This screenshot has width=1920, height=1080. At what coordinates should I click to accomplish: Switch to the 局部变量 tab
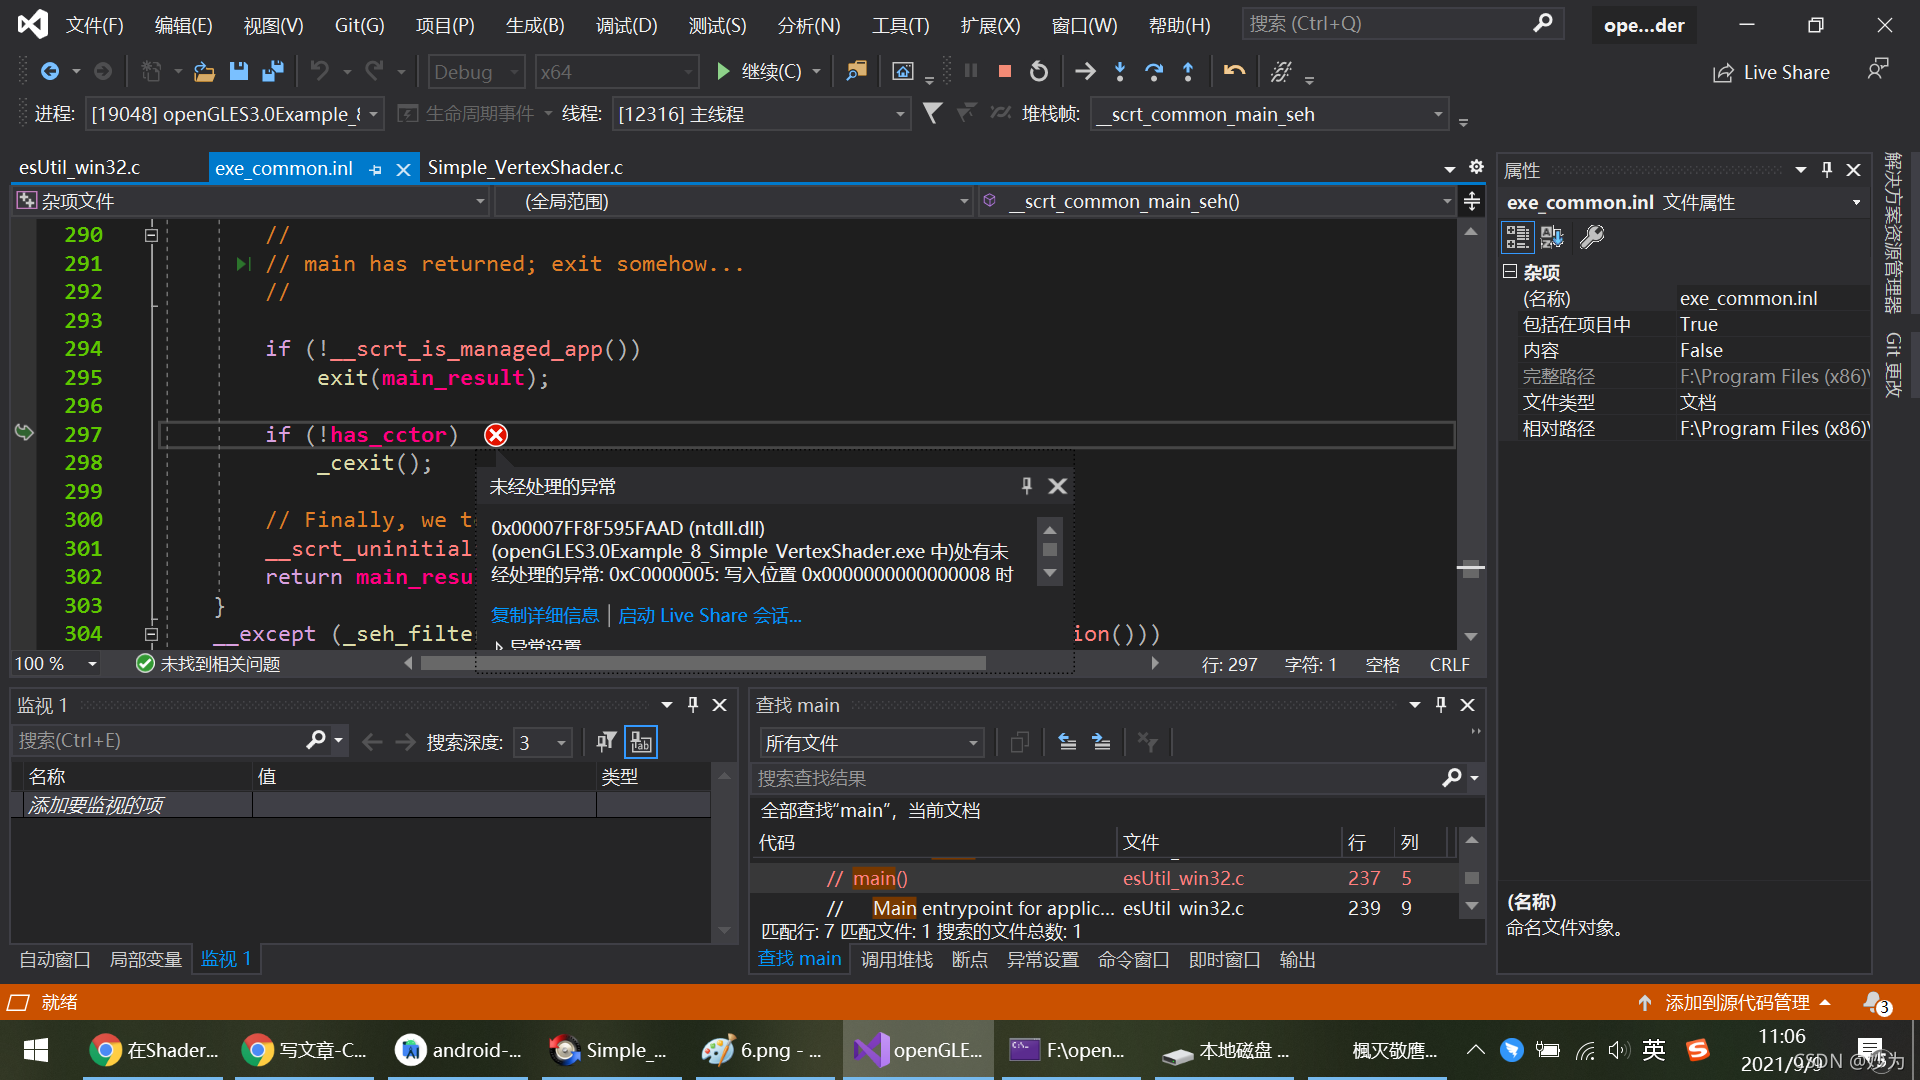[x=145, y=959]
